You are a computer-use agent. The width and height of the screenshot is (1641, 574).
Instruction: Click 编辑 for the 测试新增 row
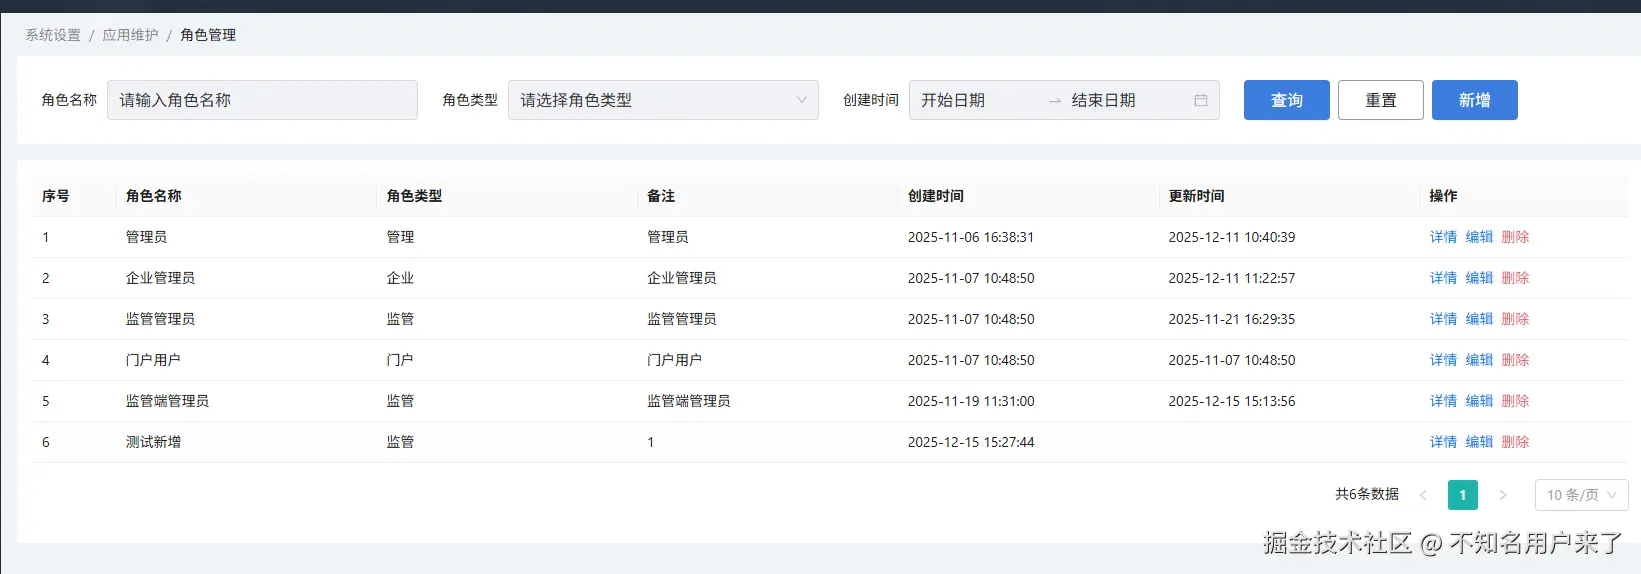pyautogui.click(x=1479, y=442)
